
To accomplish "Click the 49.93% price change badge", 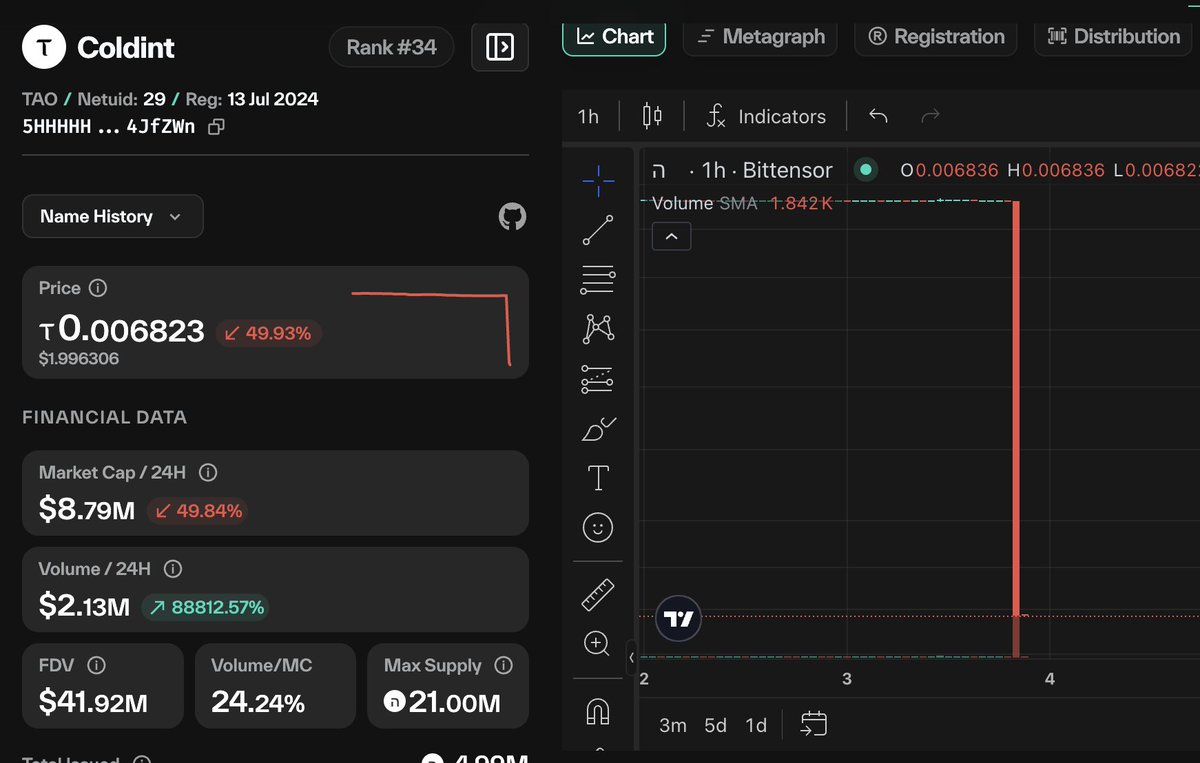I will point(268,333).
